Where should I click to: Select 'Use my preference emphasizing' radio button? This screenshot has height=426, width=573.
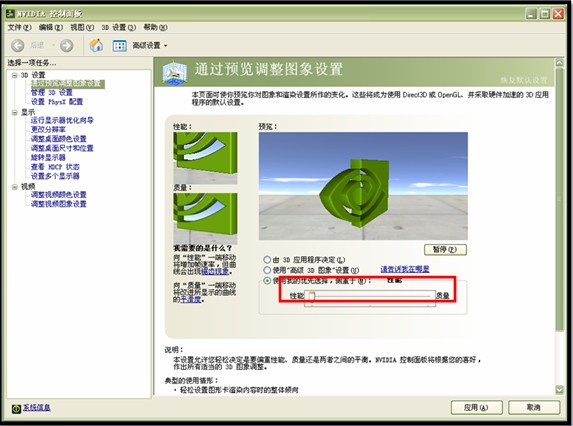click(x=267, y=281)
